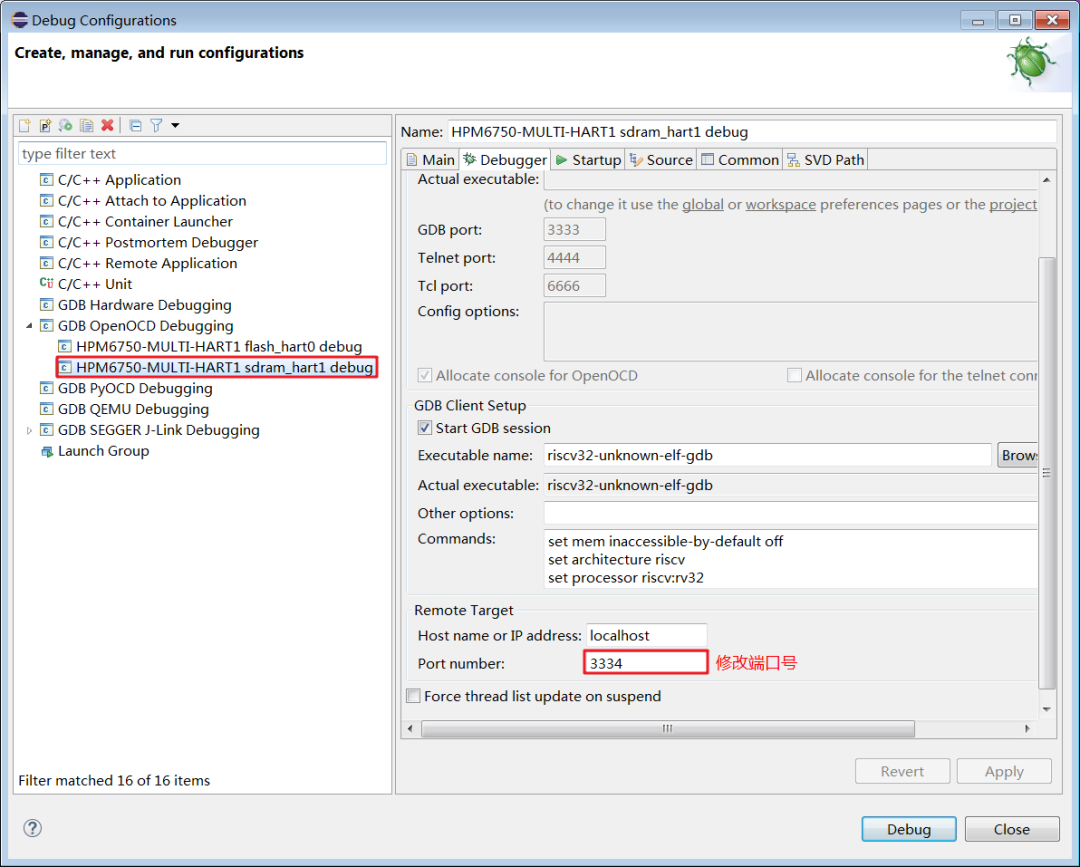Toggle Allocate console for OpenOCD checkbox
1080x867 pixels.
pos(425,375)
